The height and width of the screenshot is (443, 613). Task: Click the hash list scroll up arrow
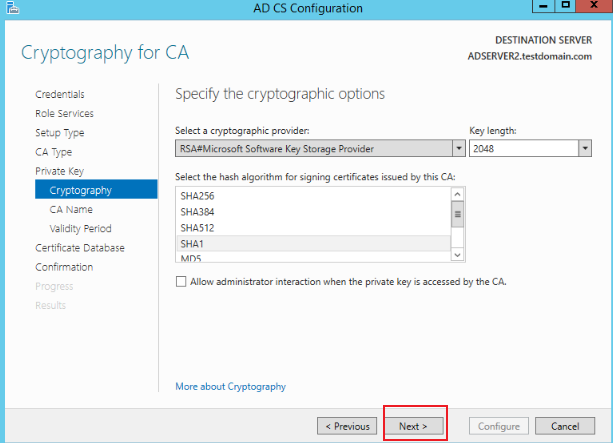pyautogui.click(x=457, y=194)
